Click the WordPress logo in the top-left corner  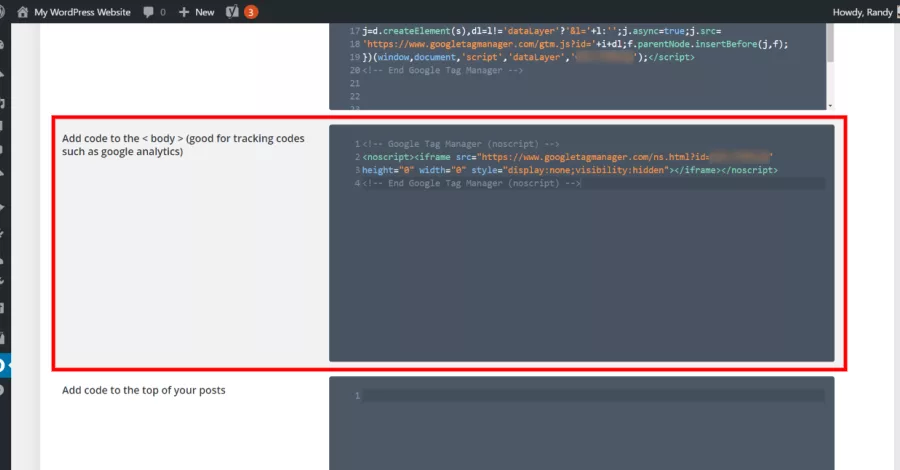pos(2,12)
